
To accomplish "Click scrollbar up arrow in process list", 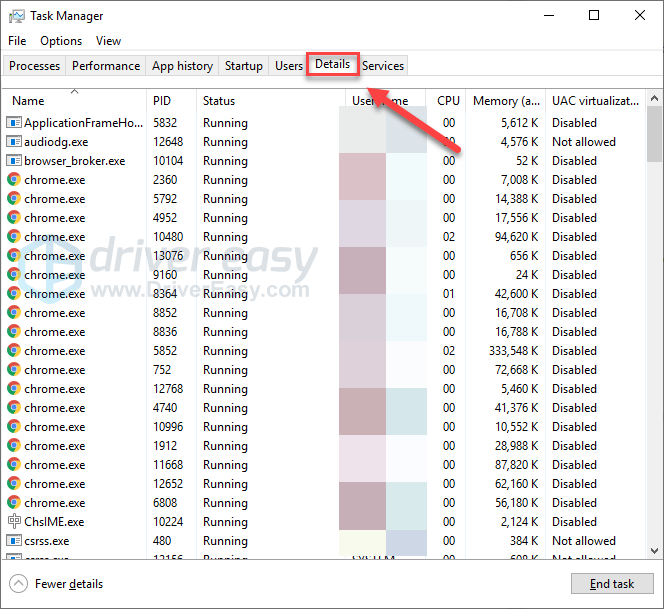I will 654,99.
